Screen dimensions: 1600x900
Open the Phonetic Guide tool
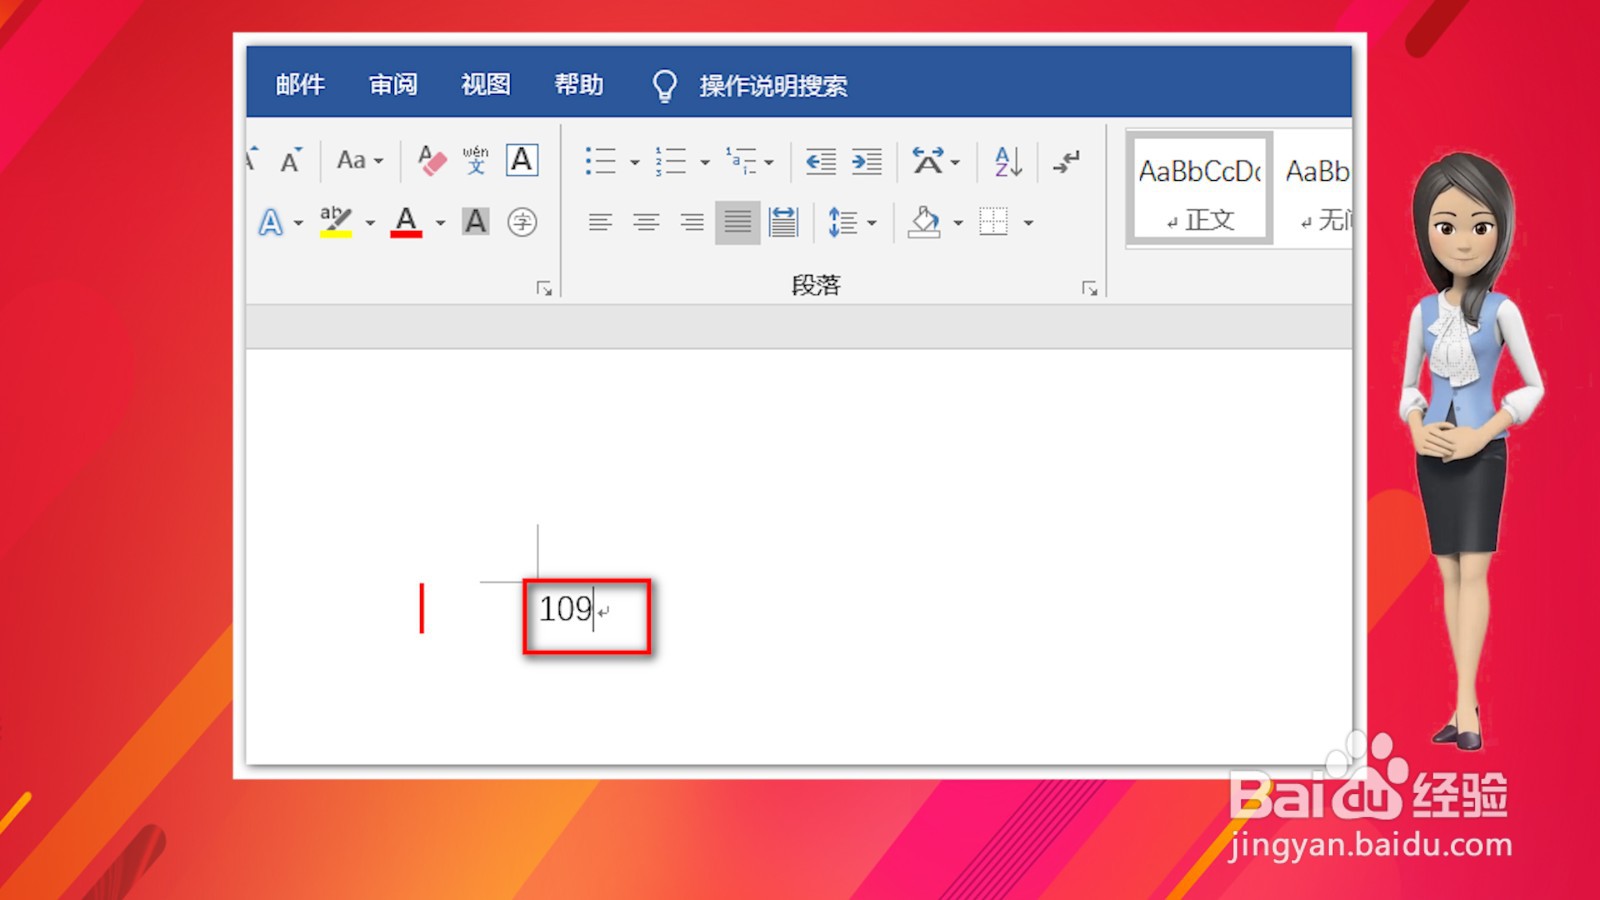coord(474,160)
